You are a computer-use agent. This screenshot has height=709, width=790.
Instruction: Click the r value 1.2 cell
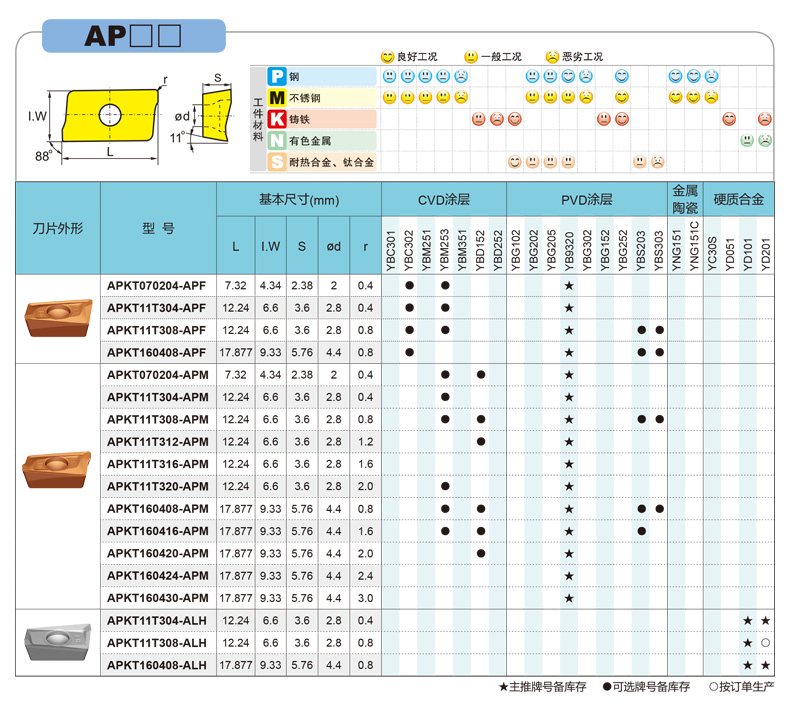(365, 442)
